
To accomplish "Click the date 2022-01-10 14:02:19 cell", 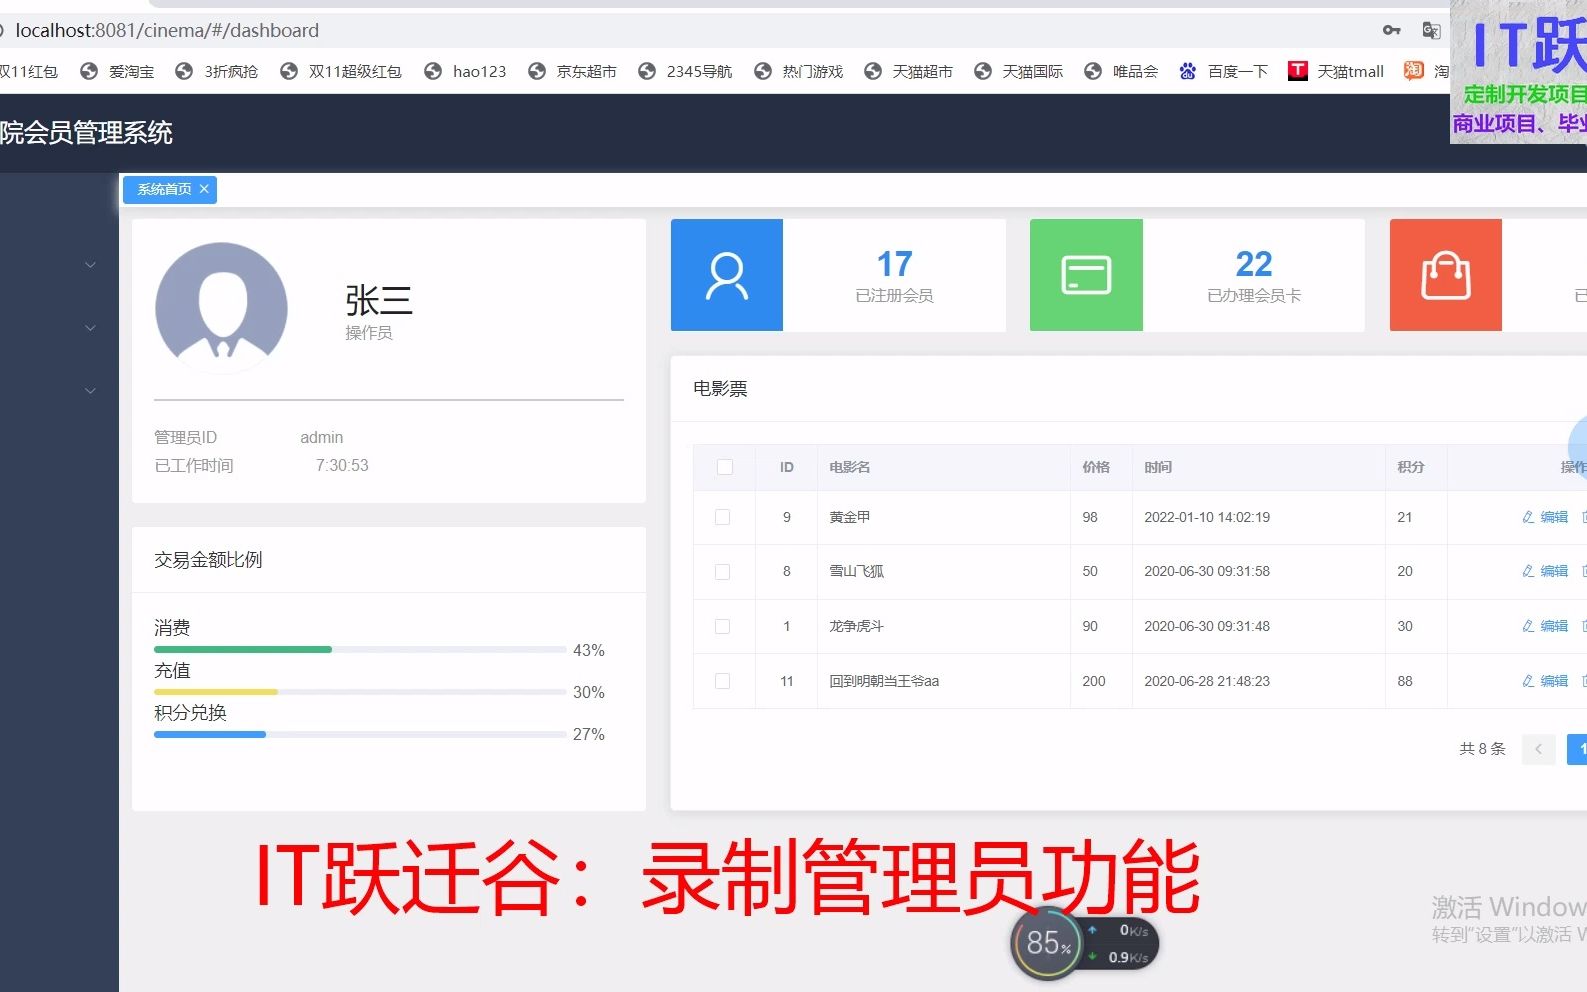I will (1207, 517).
